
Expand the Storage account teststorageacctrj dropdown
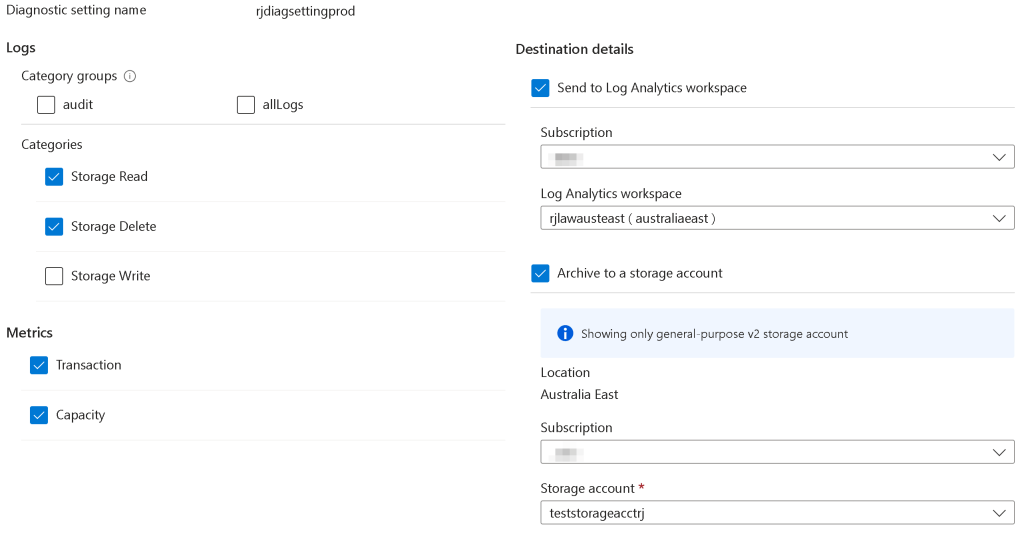[777, 513]
